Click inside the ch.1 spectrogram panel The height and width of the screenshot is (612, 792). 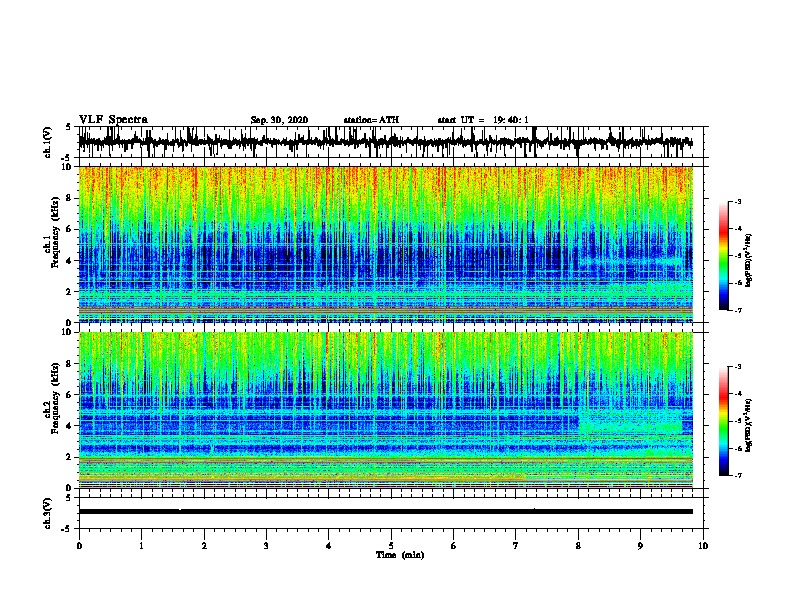[385, 244]
